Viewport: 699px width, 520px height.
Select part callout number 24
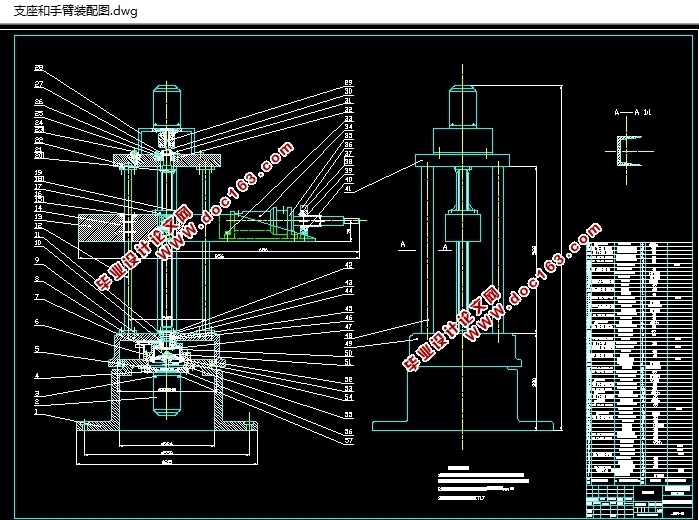(39, 122)
